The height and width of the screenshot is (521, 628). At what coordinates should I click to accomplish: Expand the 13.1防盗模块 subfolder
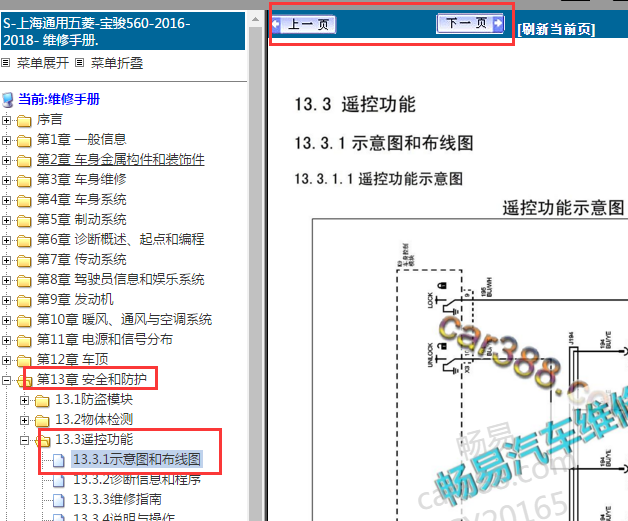click(x=24, y=400)
